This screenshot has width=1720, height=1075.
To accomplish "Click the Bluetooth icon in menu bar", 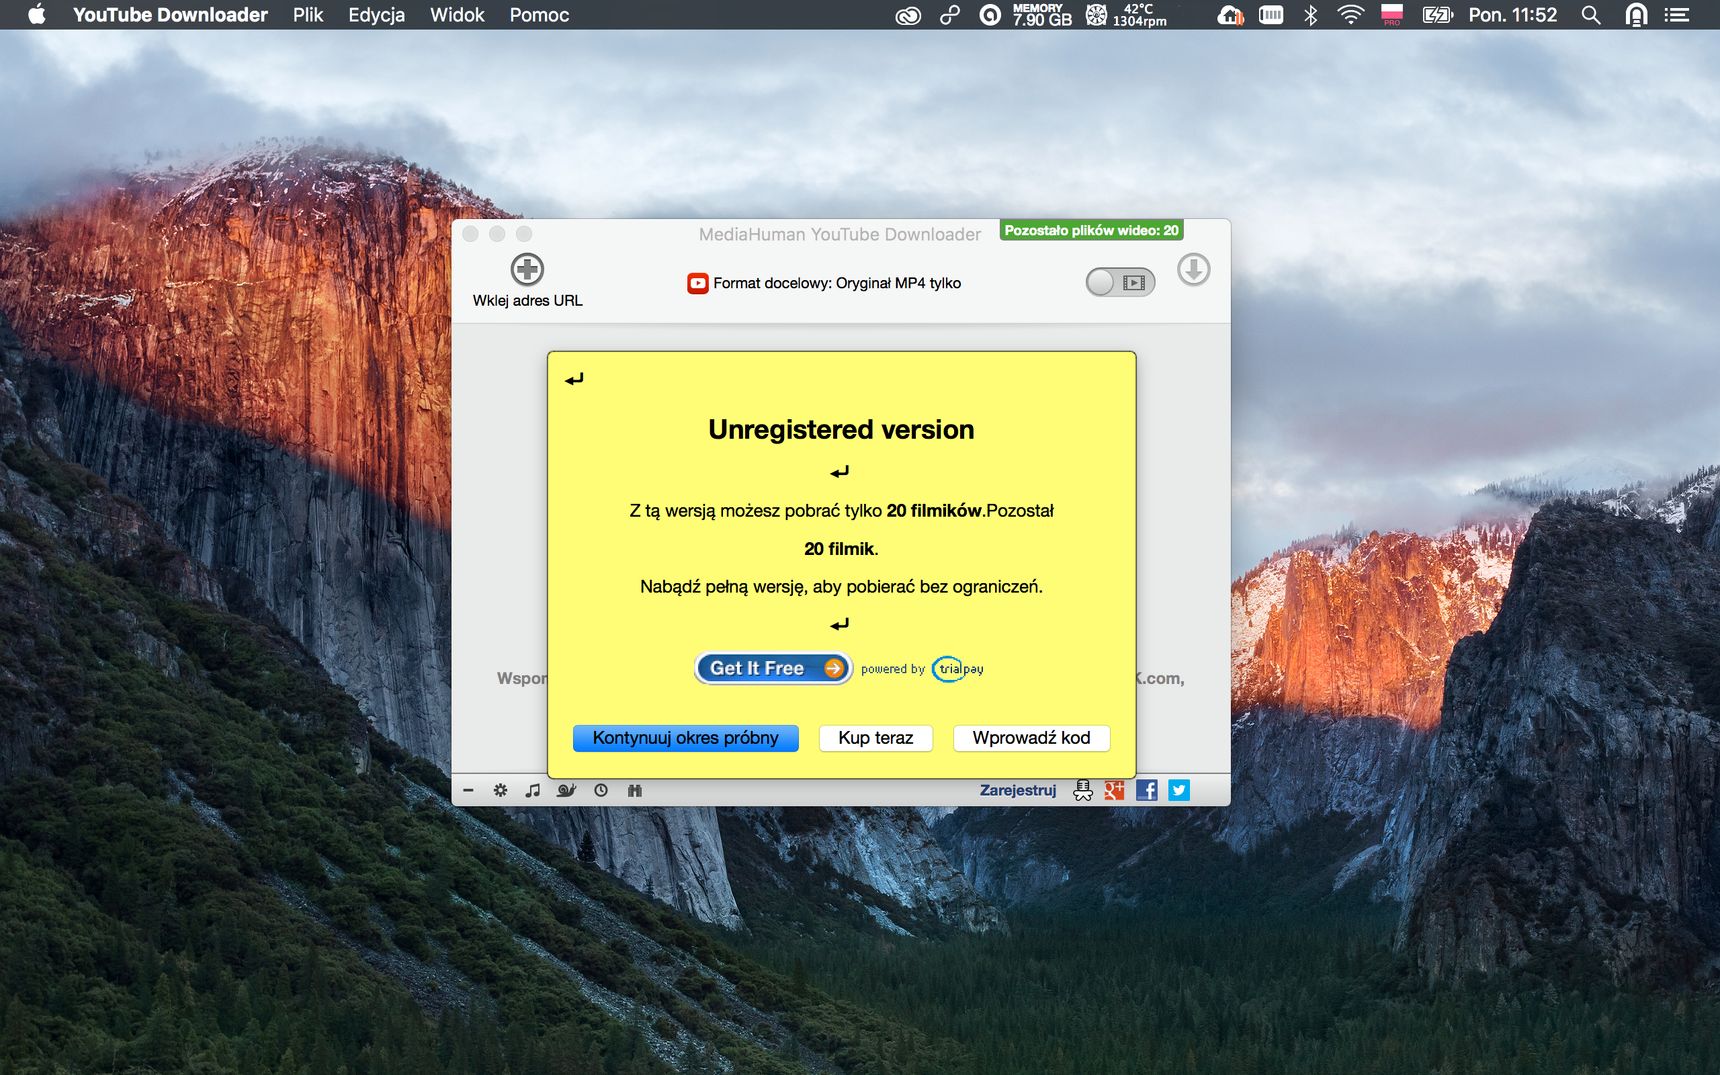I will click(1310, 15).
